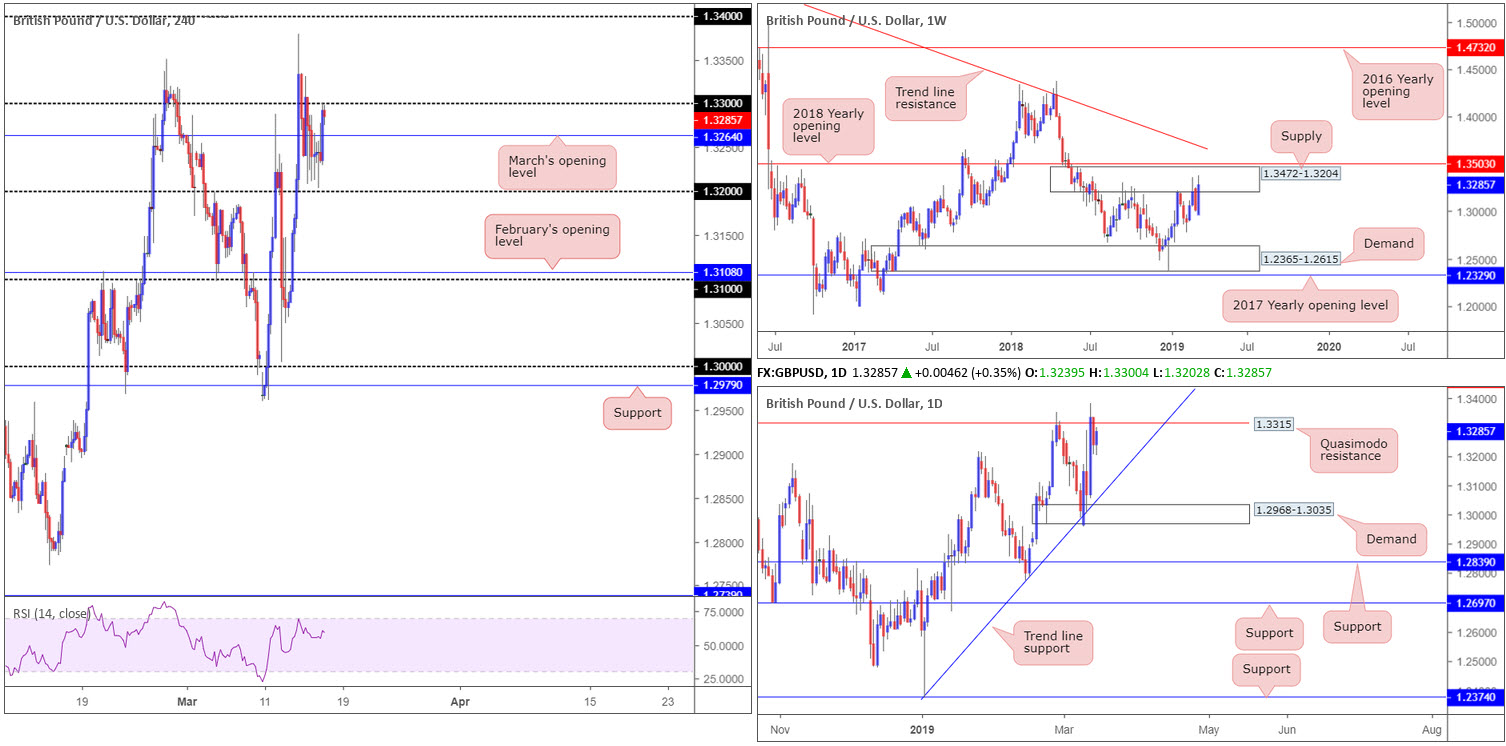Open the March's opening level callout

click(x=558, y=168)
